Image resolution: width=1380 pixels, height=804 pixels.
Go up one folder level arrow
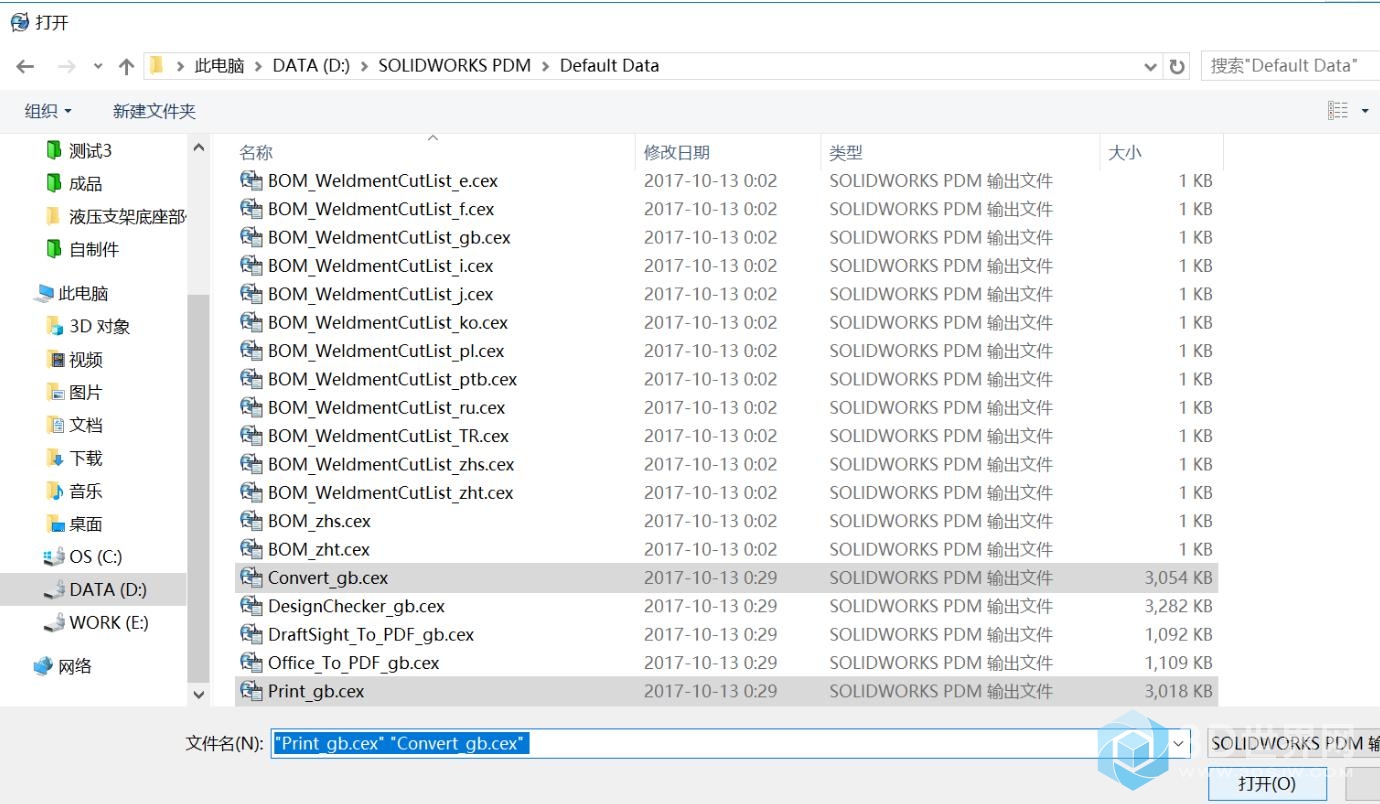[x=126, y=66]
